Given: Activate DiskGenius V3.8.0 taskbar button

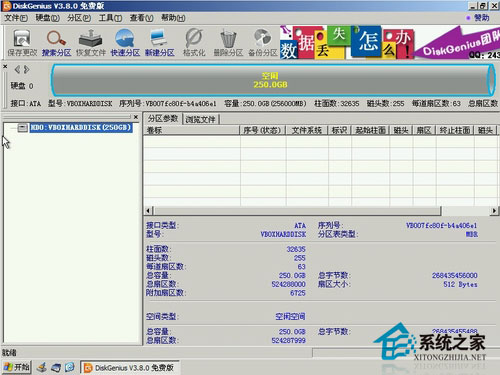Looking at the screenshot, I should pos(130,367).
